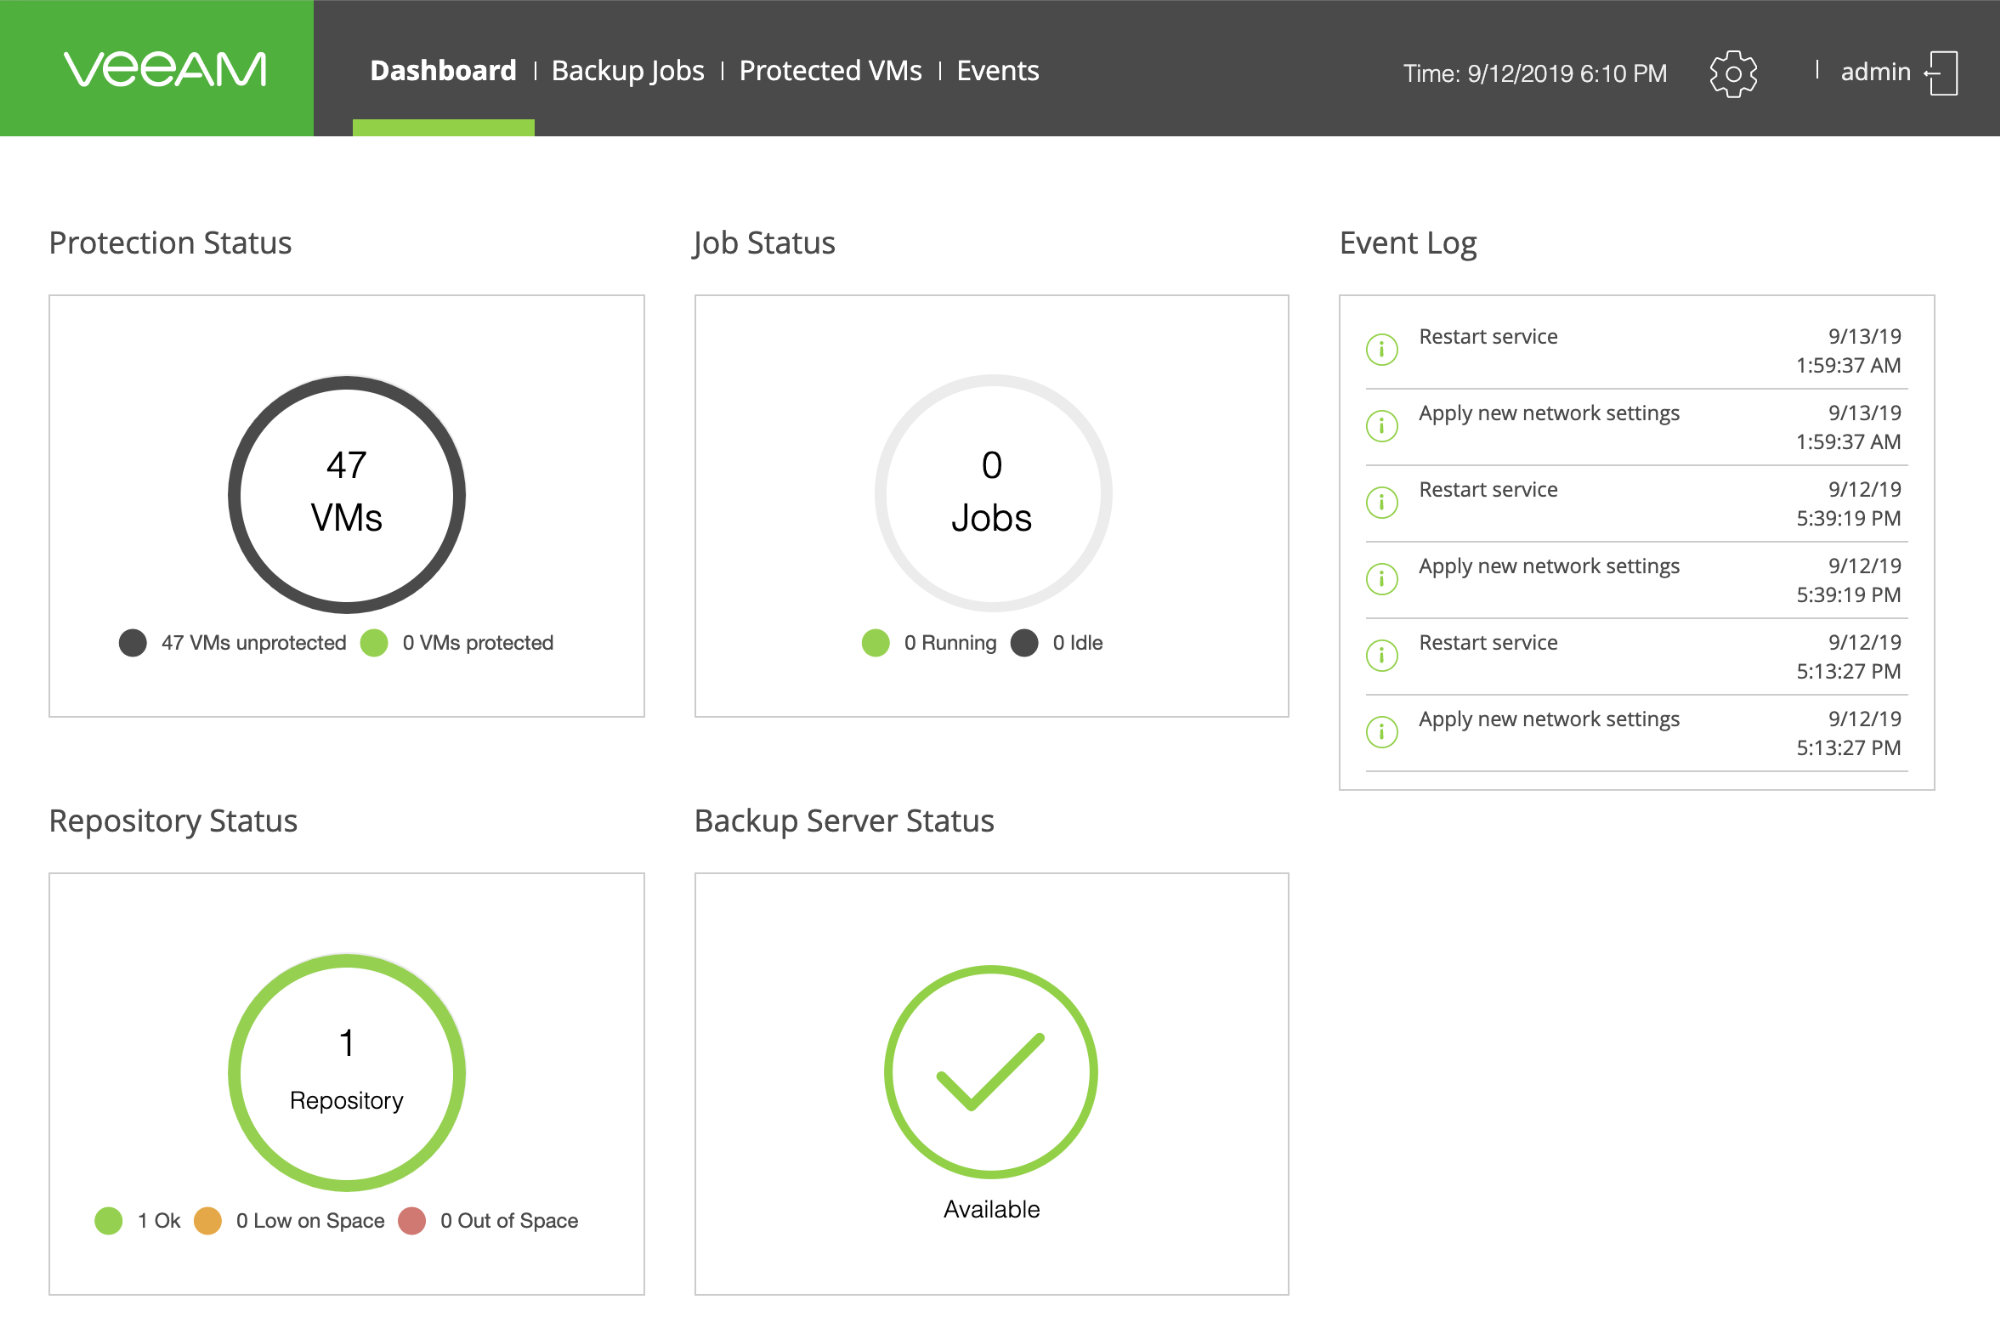Click the Protection Status heading

pyautogui.click(x=170, y=243)
